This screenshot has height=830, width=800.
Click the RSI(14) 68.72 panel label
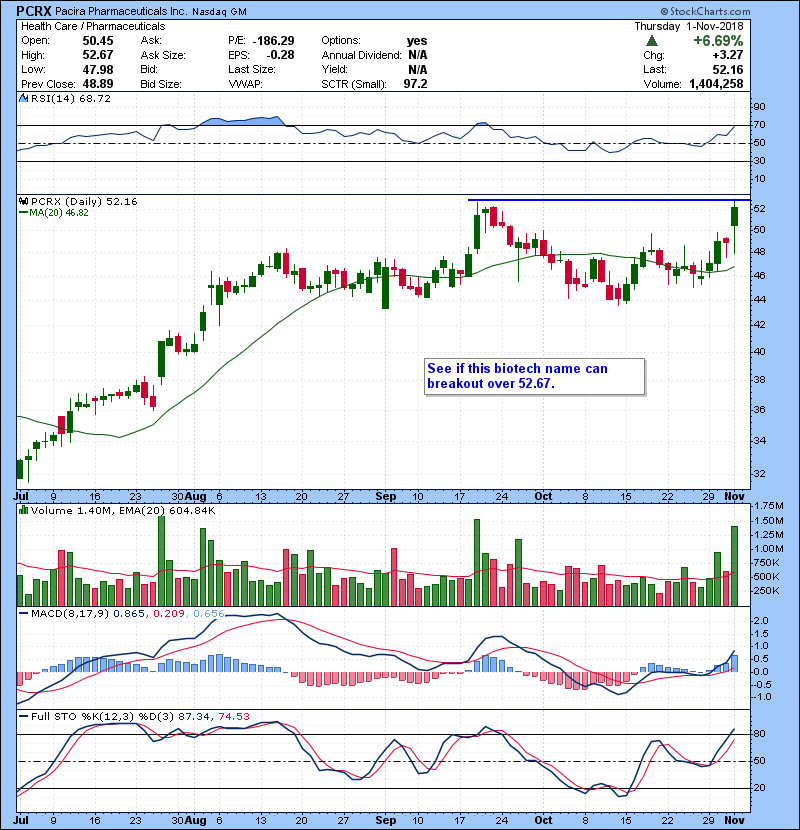pos(71,98)
